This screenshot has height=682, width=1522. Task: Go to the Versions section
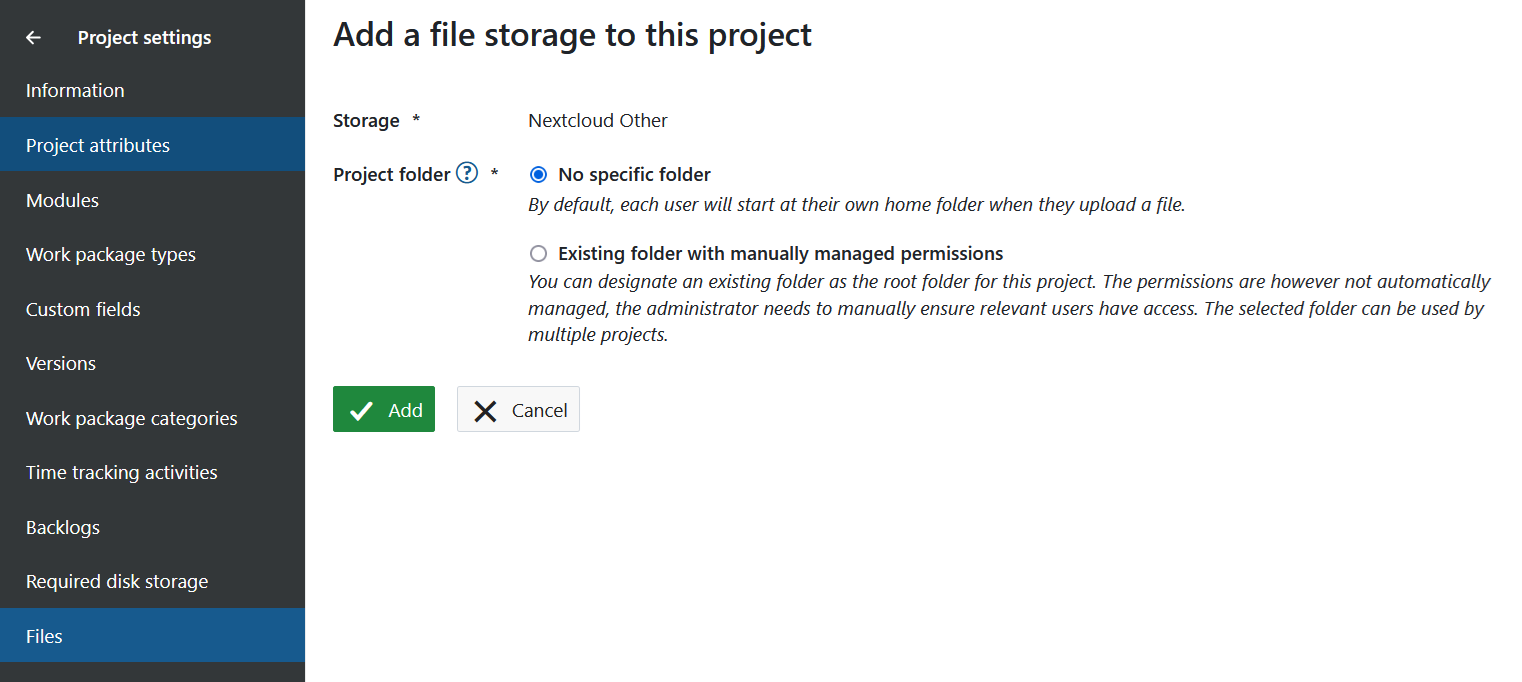(61, 364)
